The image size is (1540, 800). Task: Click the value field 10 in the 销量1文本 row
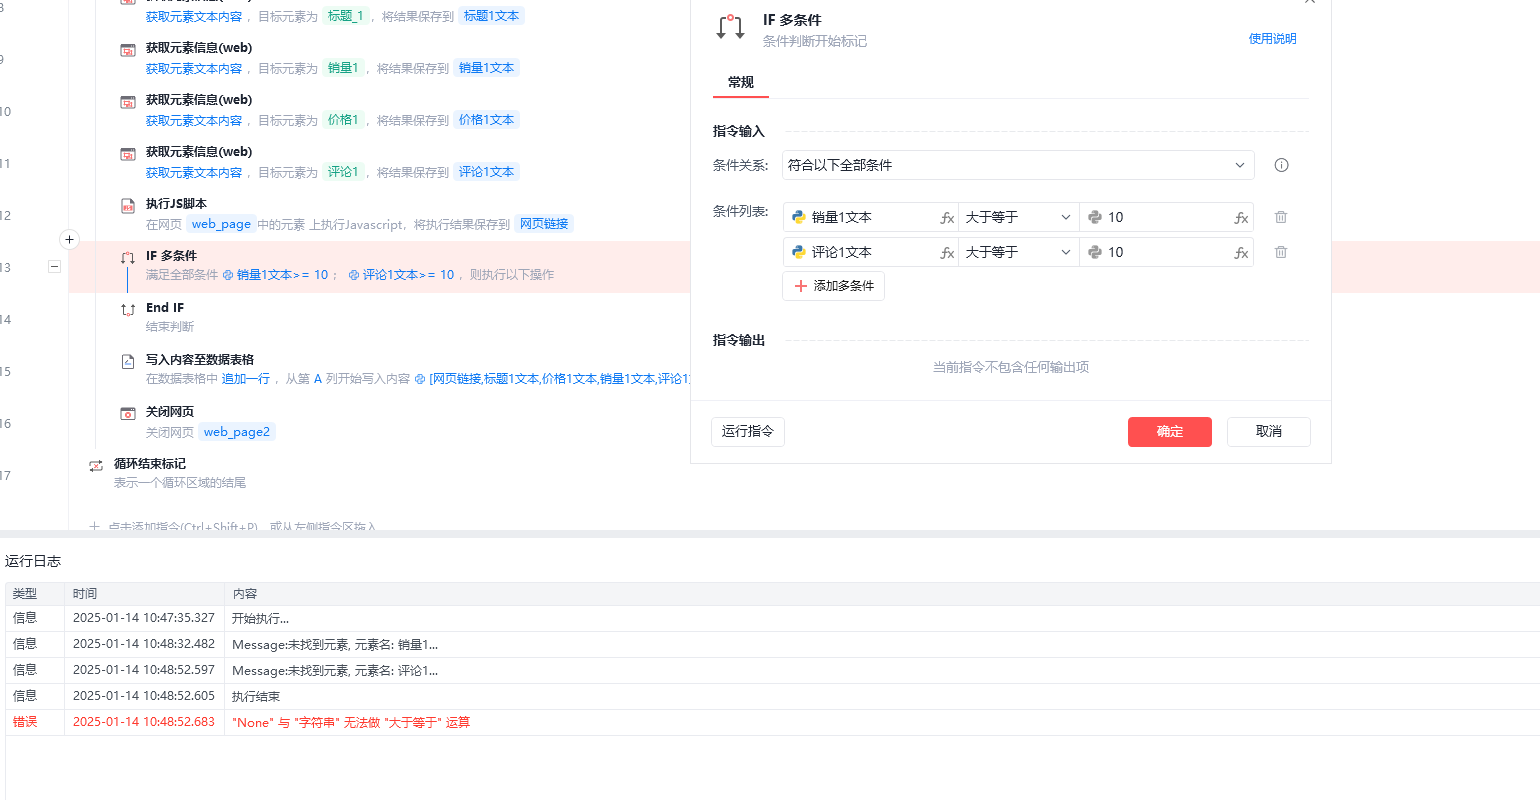(x=1166, y=217)
